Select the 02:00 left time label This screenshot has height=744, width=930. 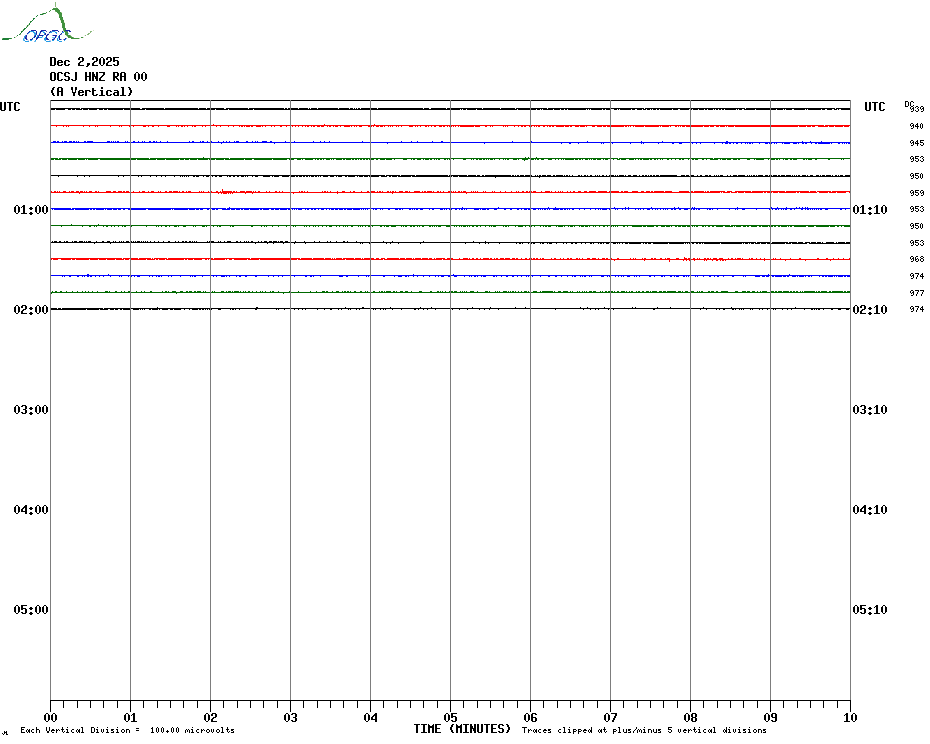[x=31, y=309]
